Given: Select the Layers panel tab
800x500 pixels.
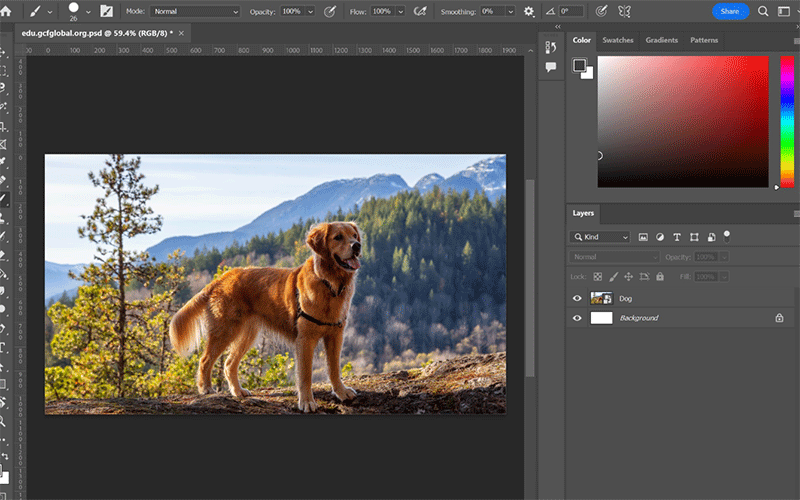Looking at the screenshot, I should point(583,213).
